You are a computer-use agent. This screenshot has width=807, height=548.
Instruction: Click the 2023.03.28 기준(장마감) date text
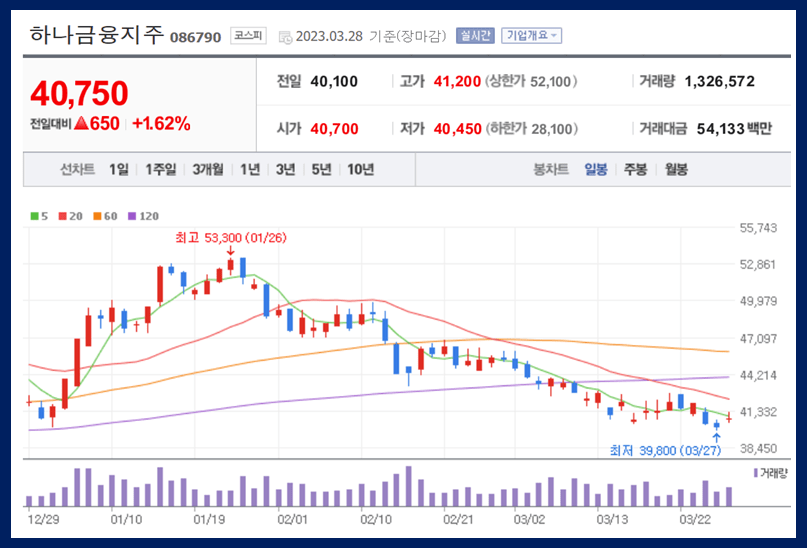(371, 36)
